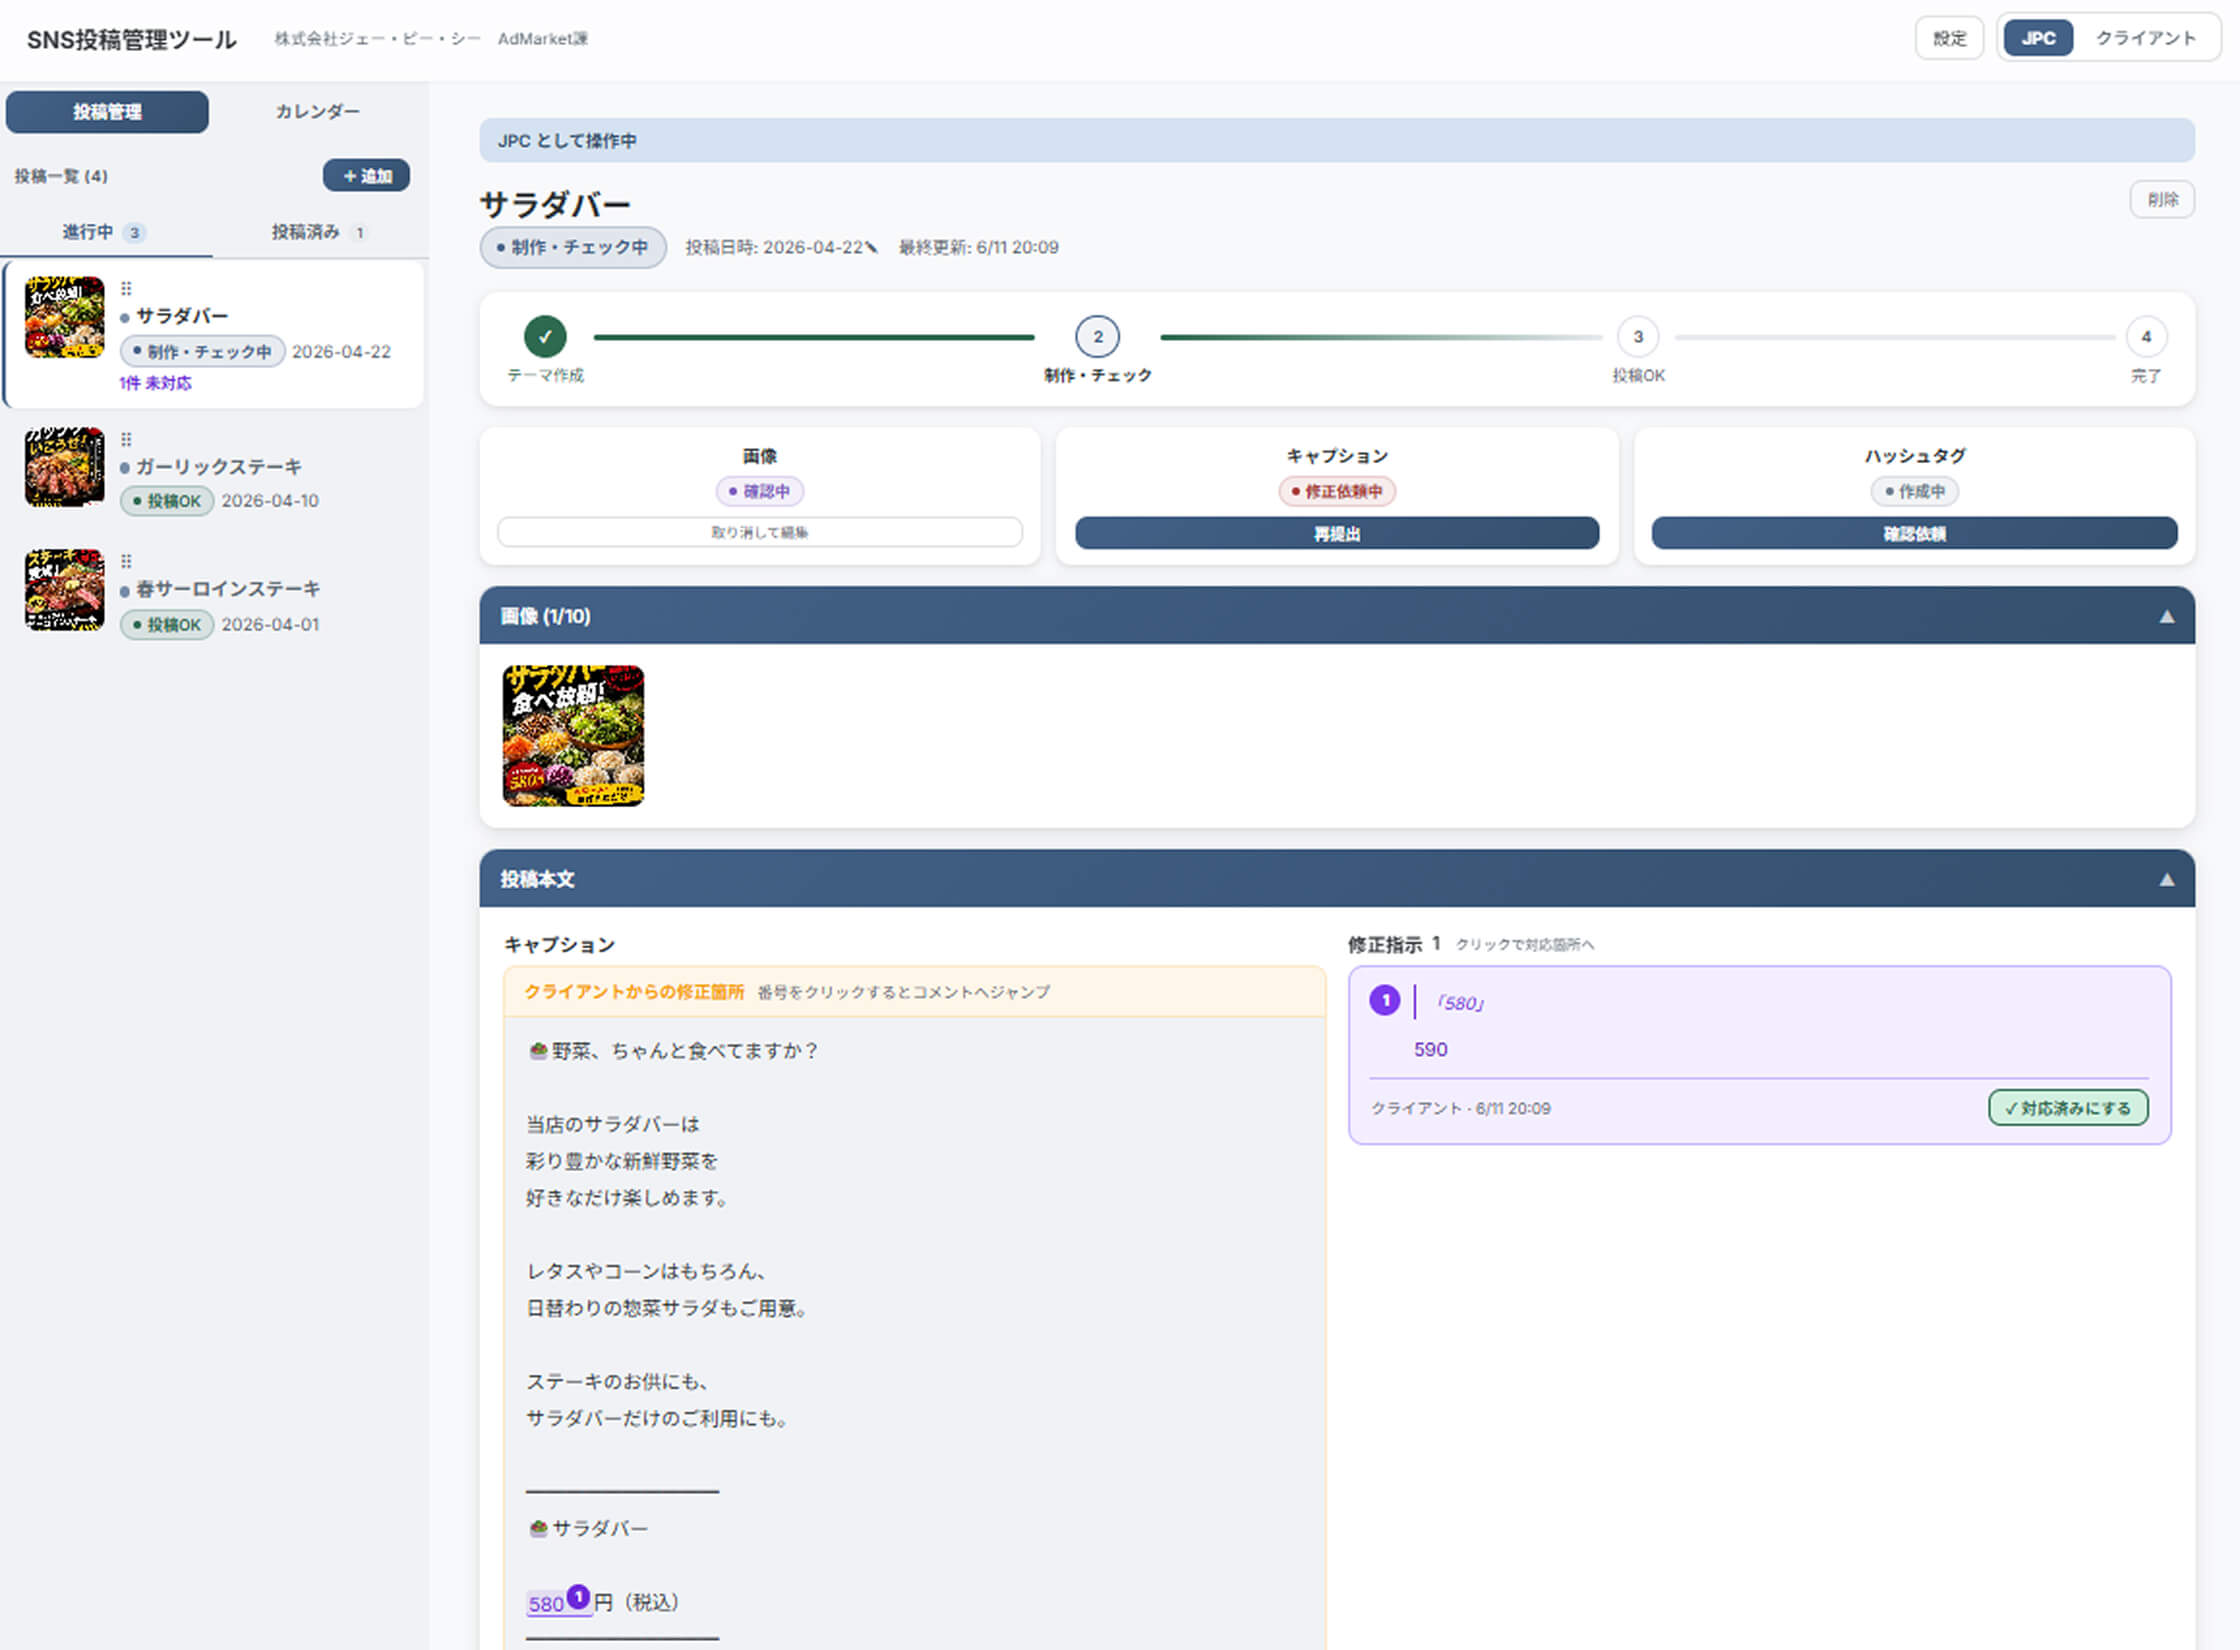2240x1650 pixels.
Task: Click the 「580」 quoted text in correction card
Action: pyautogui.click(x=1460, y=1003)
